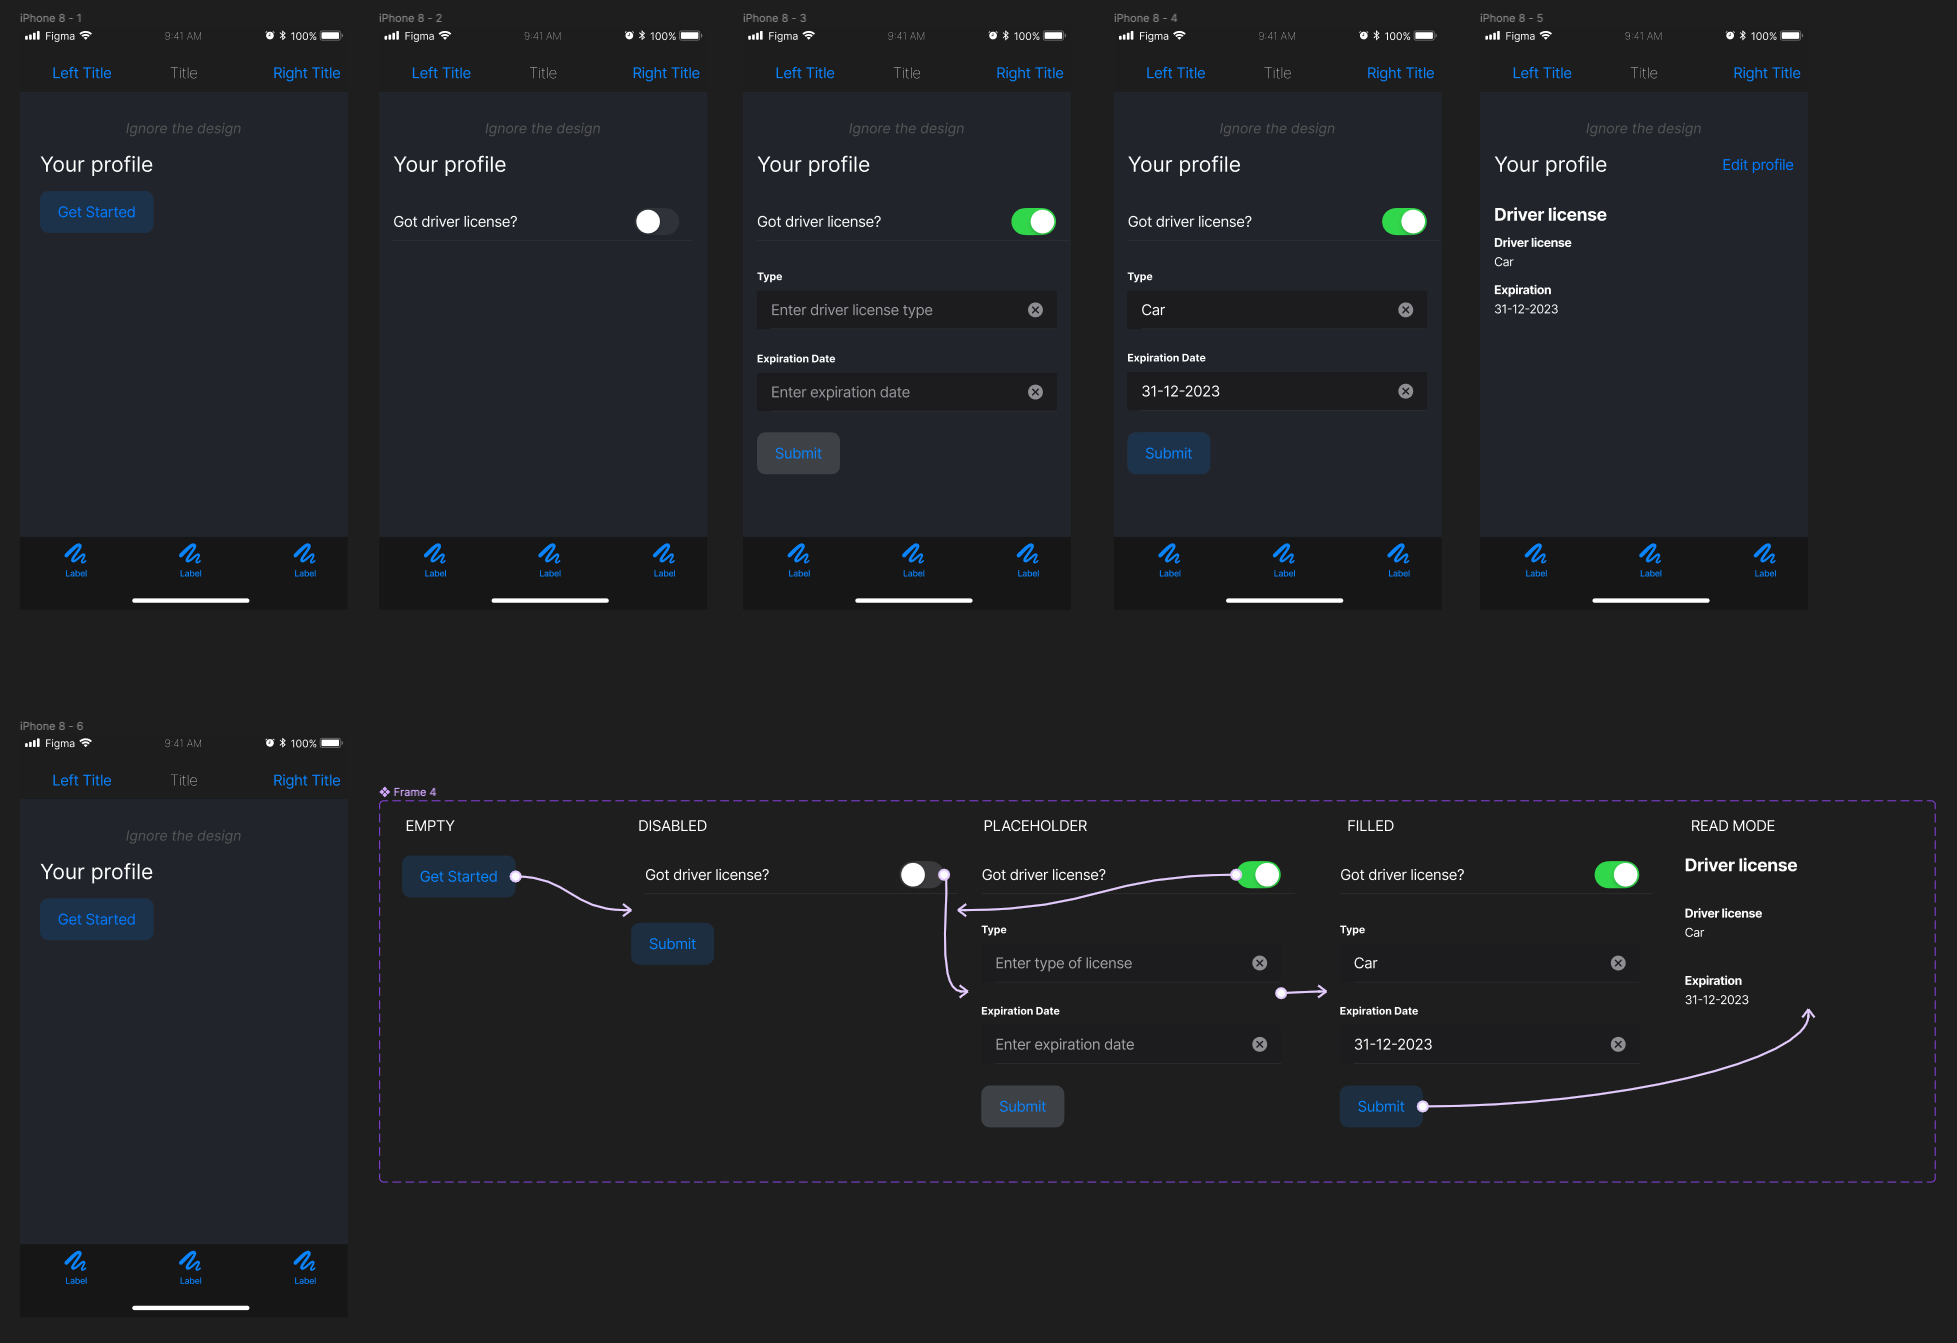Click last tab bar icon in iPhone 8 - 1
The height and width of the screenshot is (1343, 1957).
click(x=305, y=554)
